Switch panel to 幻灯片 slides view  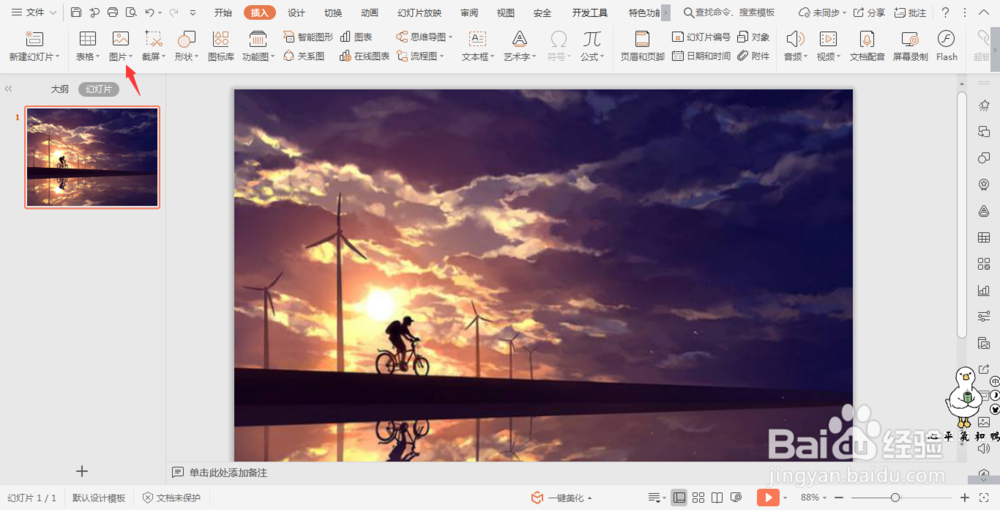(x=98, y=89)
